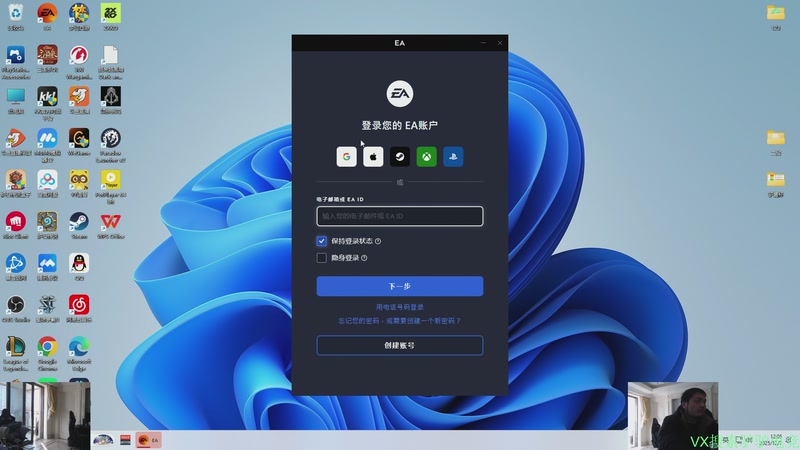The height and width of the screenshot is (450, 800).
Task: Select the Paradox Launcher desktop shortcut
Action: click(x=111, y=145)
